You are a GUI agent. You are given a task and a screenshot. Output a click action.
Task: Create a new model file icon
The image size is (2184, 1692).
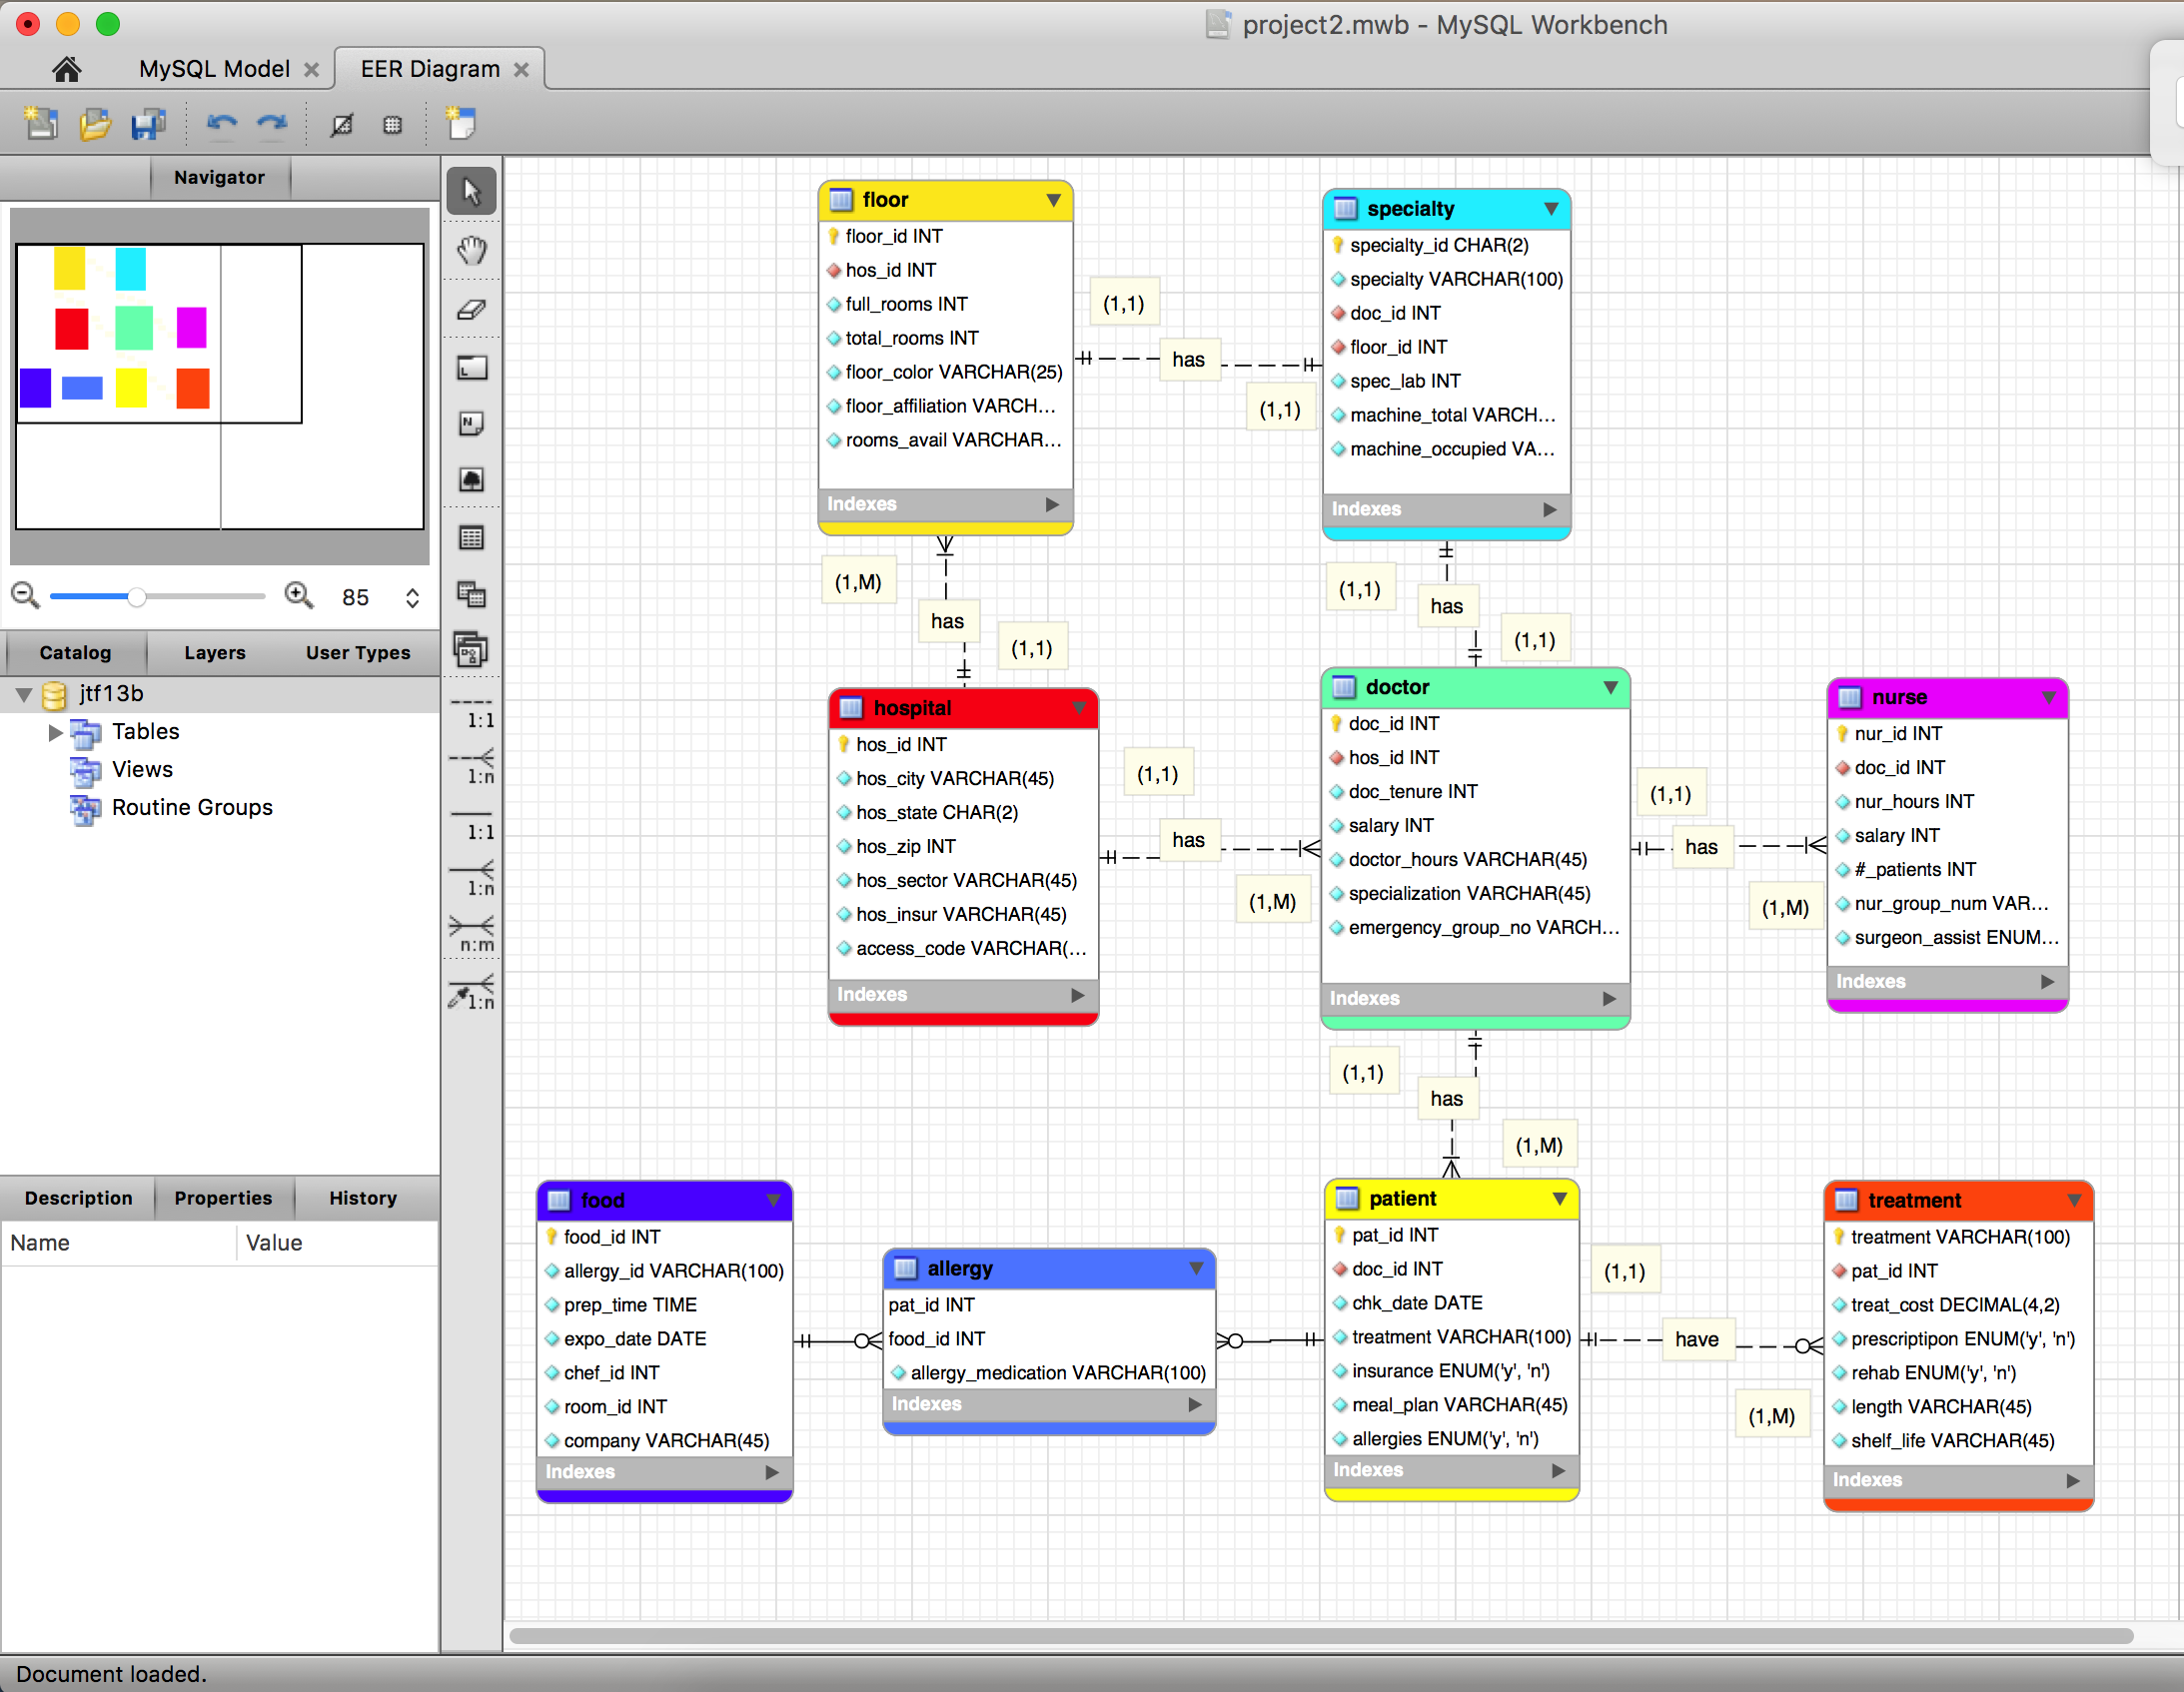(41, 124)
